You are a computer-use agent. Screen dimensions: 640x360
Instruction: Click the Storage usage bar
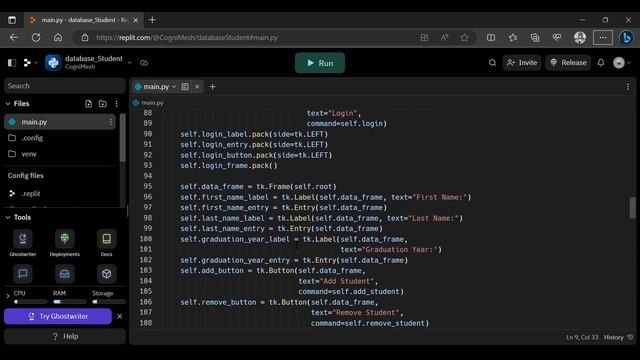click(109, 302)
